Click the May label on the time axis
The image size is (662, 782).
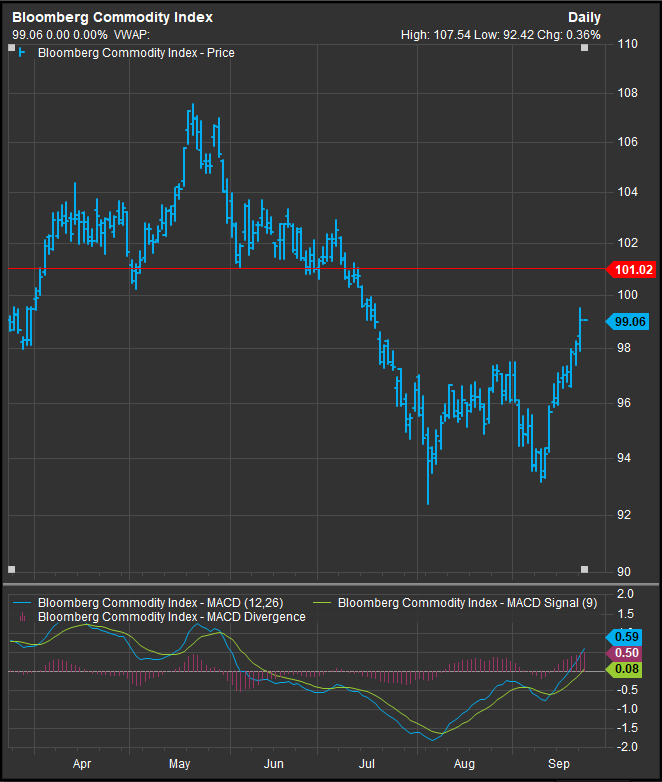point(180,764)
